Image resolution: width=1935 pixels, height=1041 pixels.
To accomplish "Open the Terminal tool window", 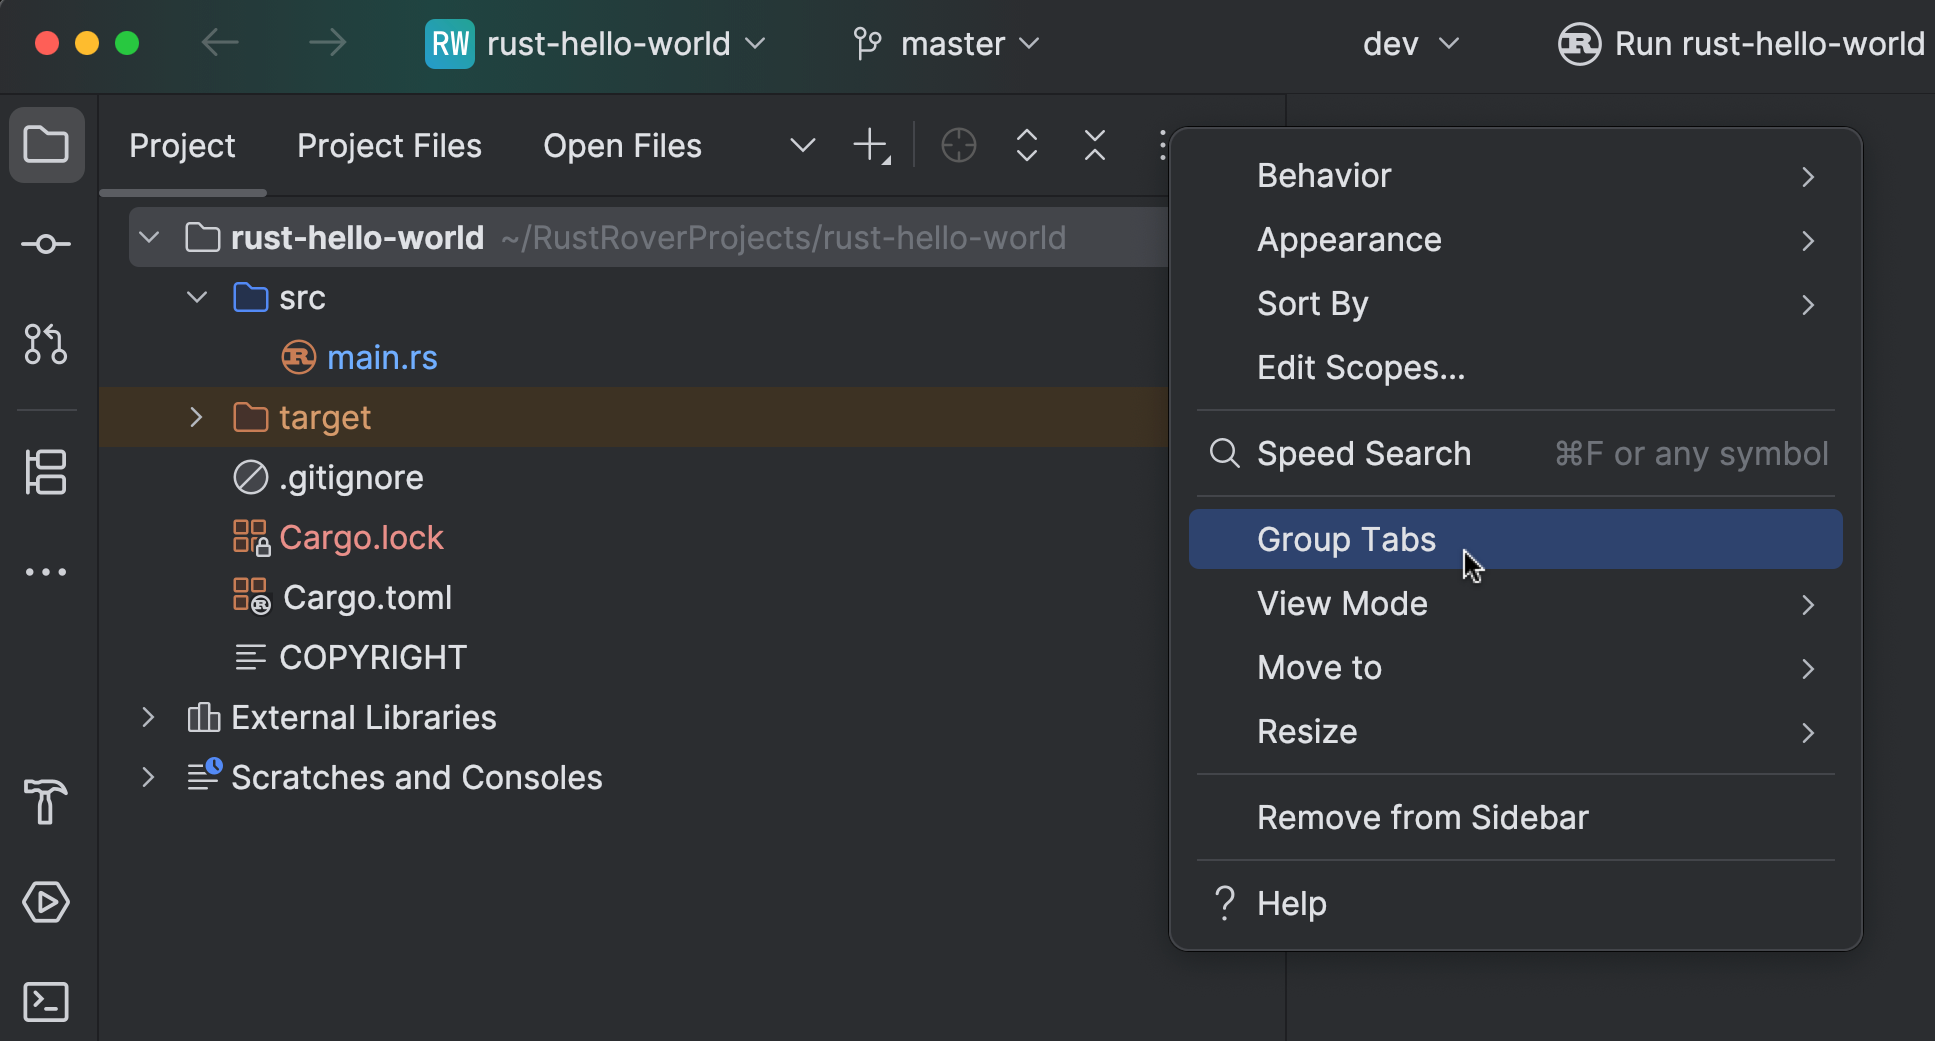I will click(x=46, y=1002).
